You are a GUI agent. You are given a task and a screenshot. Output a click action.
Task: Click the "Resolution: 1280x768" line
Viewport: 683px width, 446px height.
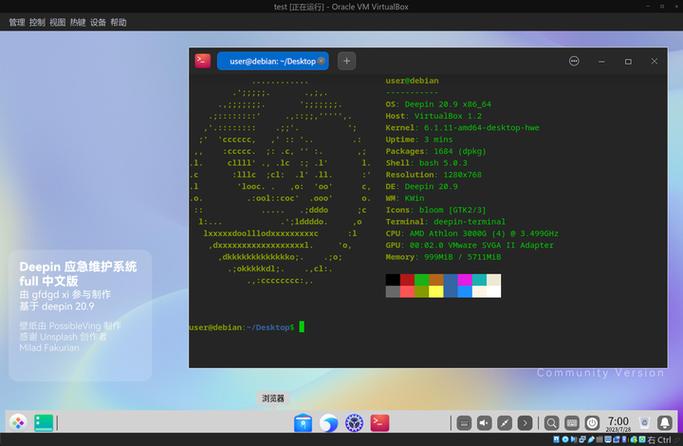point(433,175)
